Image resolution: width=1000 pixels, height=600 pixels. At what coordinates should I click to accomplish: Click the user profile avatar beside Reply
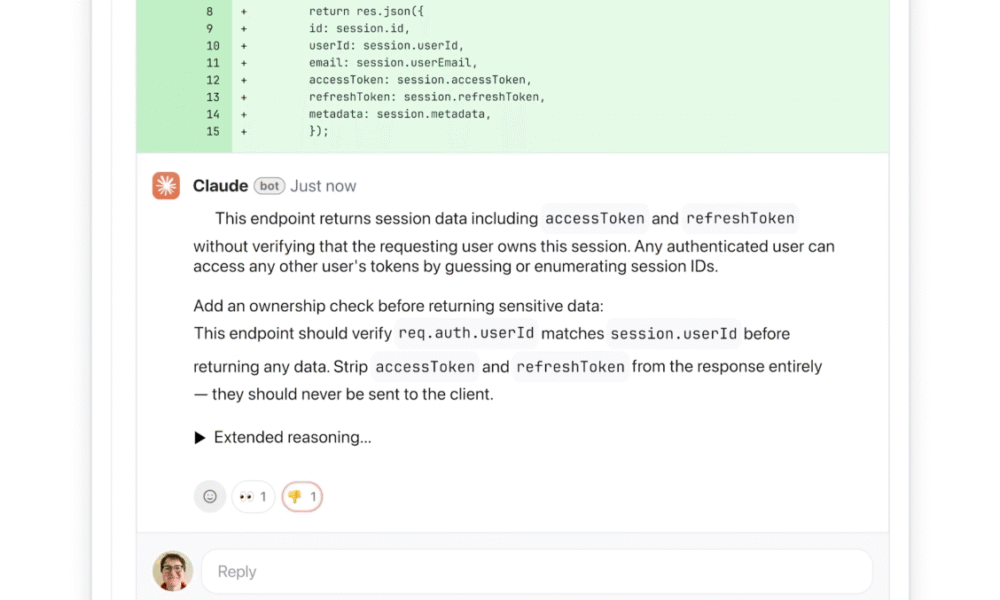point(172,571)
